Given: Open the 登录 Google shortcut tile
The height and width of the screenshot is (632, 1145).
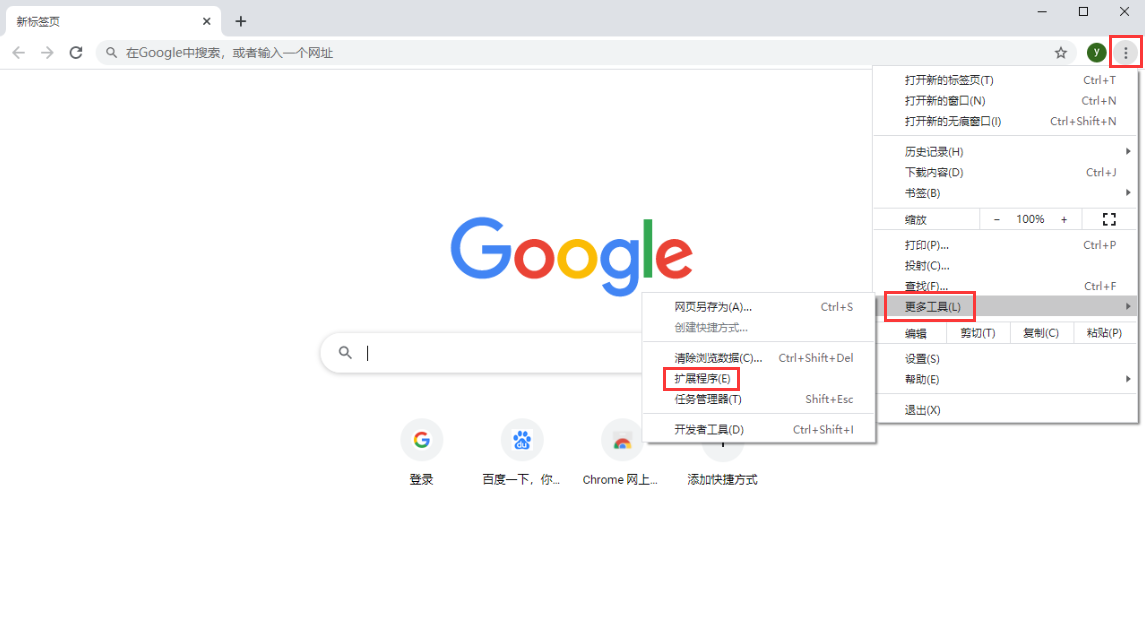Looking at the screenshot, I should 421,453.
